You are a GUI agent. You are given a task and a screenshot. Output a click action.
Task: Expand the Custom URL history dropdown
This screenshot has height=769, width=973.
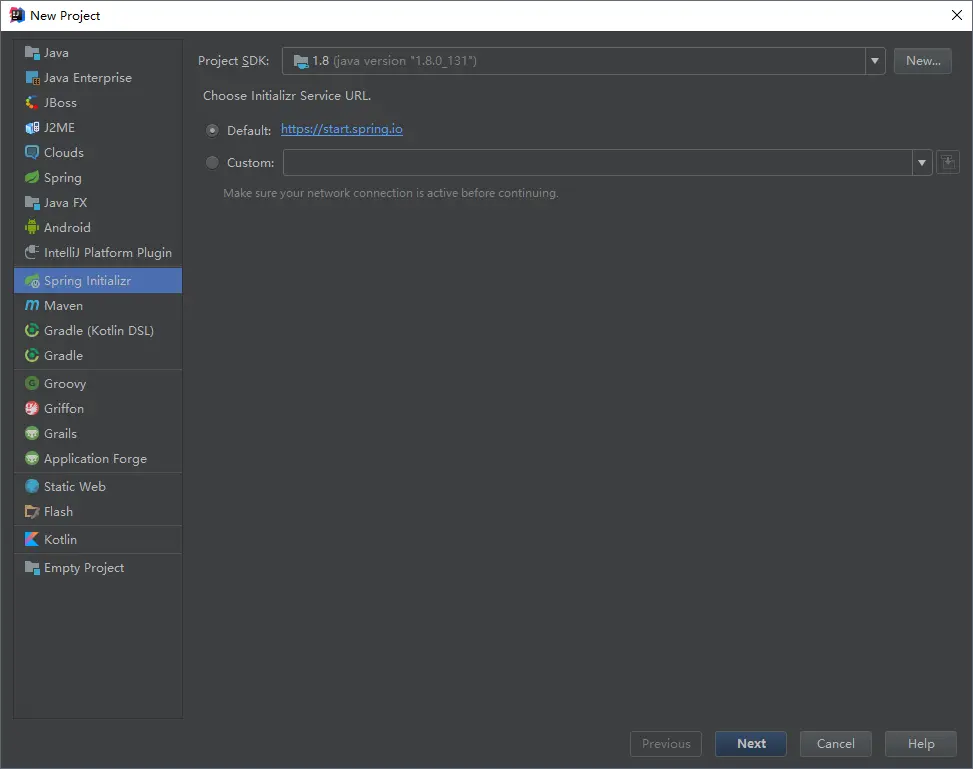[921, 162]
